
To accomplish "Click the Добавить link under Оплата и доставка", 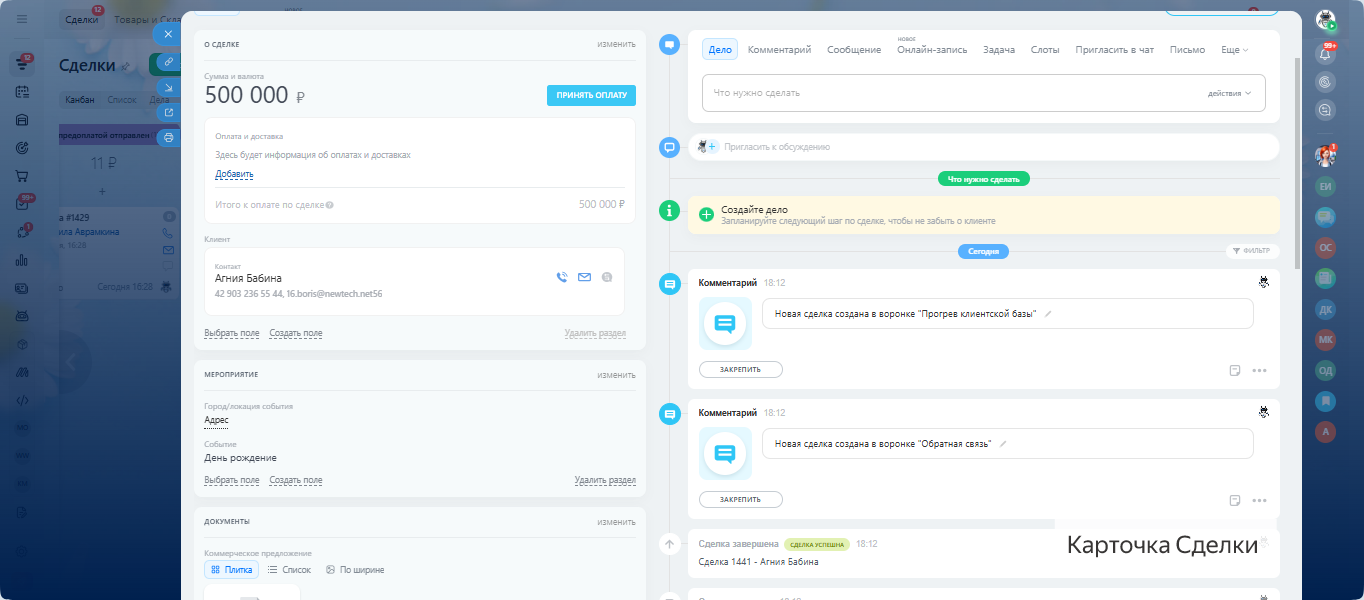I will click(234, 174).
